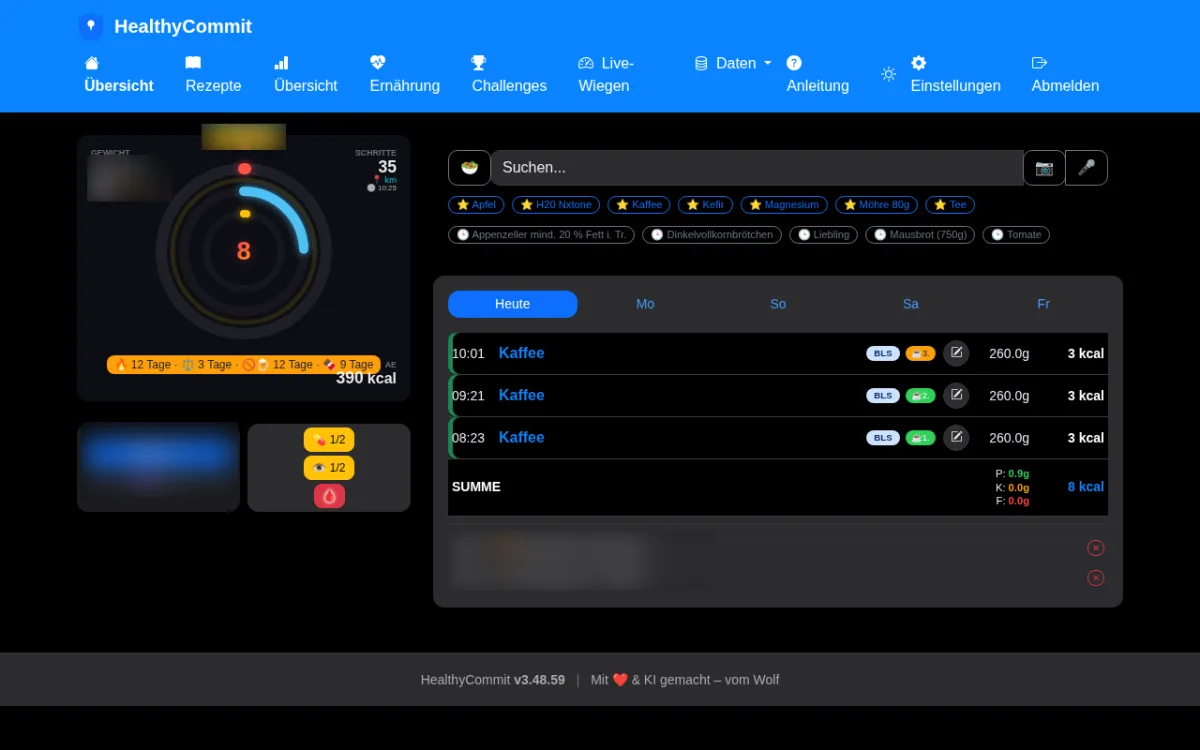Edit the 08:23 Kaffee entry
The image size is (1200, 750).
click(x=956, y=437)
